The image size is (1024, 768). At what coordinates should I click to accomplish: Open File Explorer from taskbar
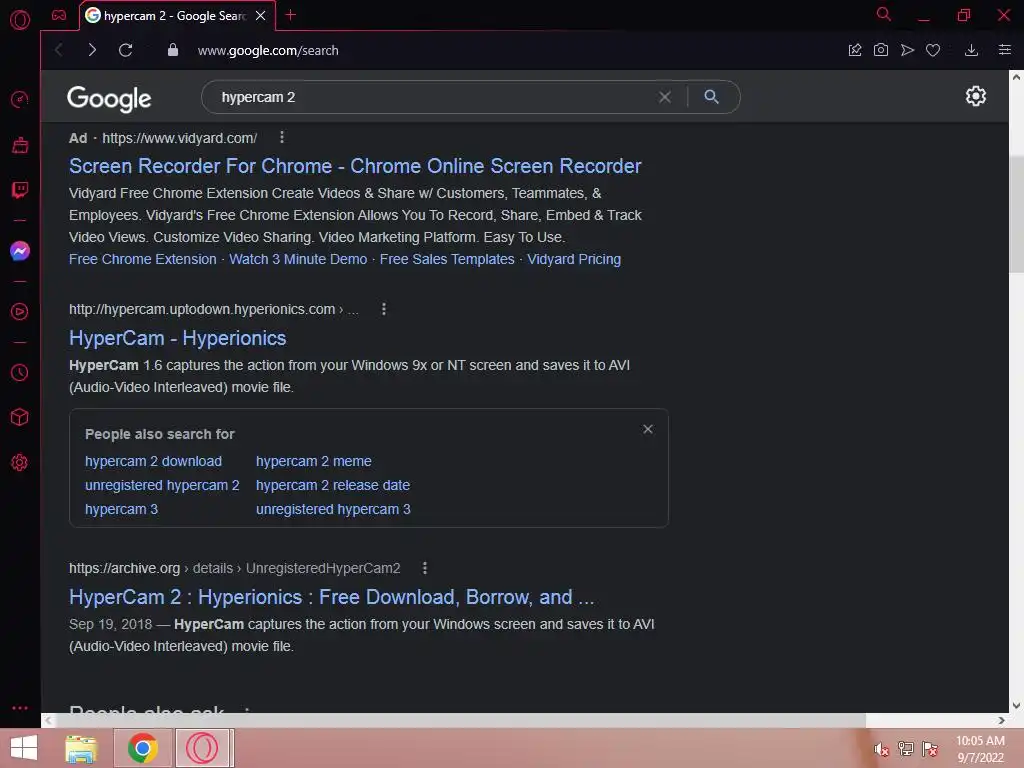pyautogui.click(x=81, y=748)
